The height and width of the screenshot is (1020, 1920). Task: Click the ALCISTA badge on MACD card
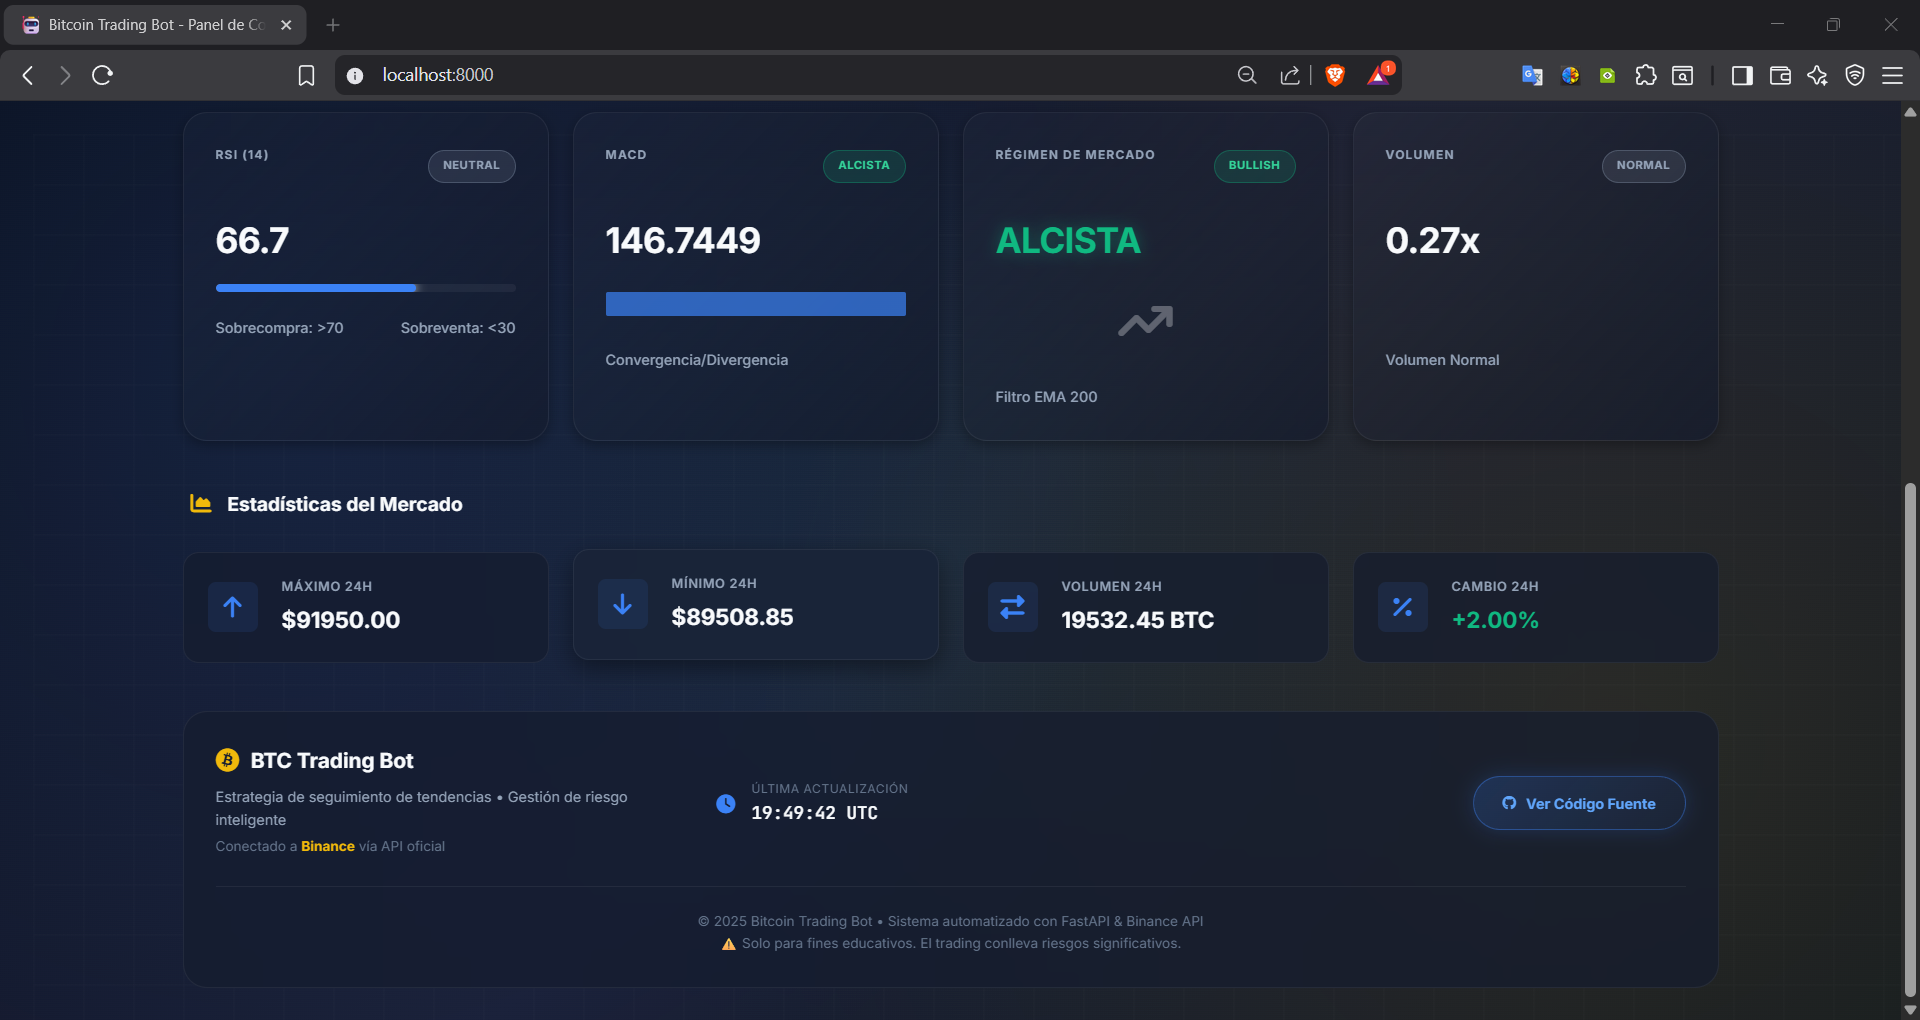point(864,166)
